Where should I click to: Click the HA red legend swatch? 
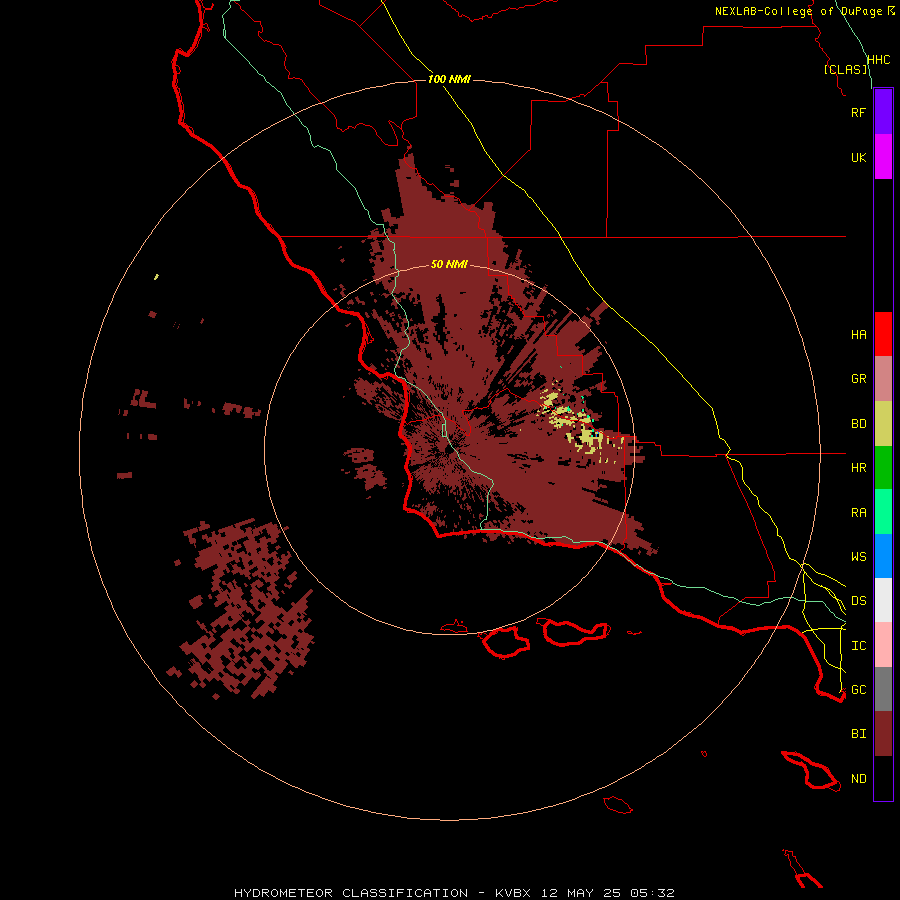[x=883, y=334]
